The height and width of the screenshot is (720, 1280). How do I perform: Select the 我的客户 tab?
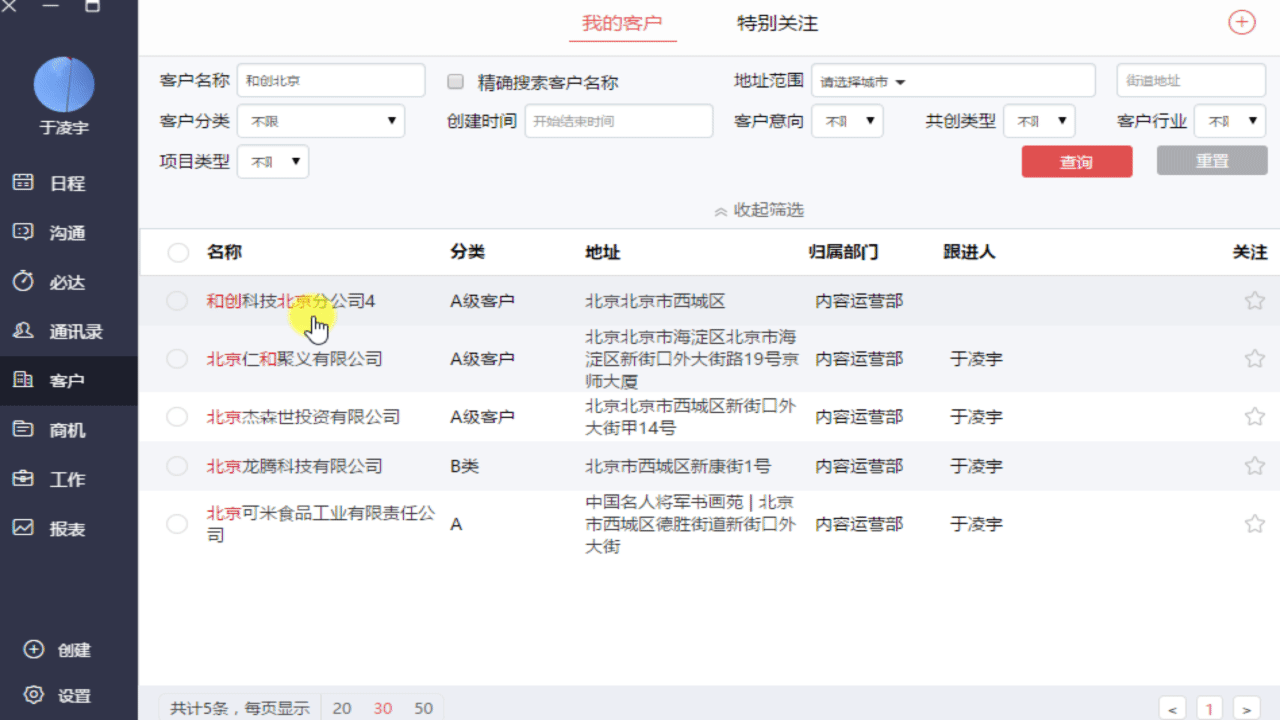pos(622,23)
